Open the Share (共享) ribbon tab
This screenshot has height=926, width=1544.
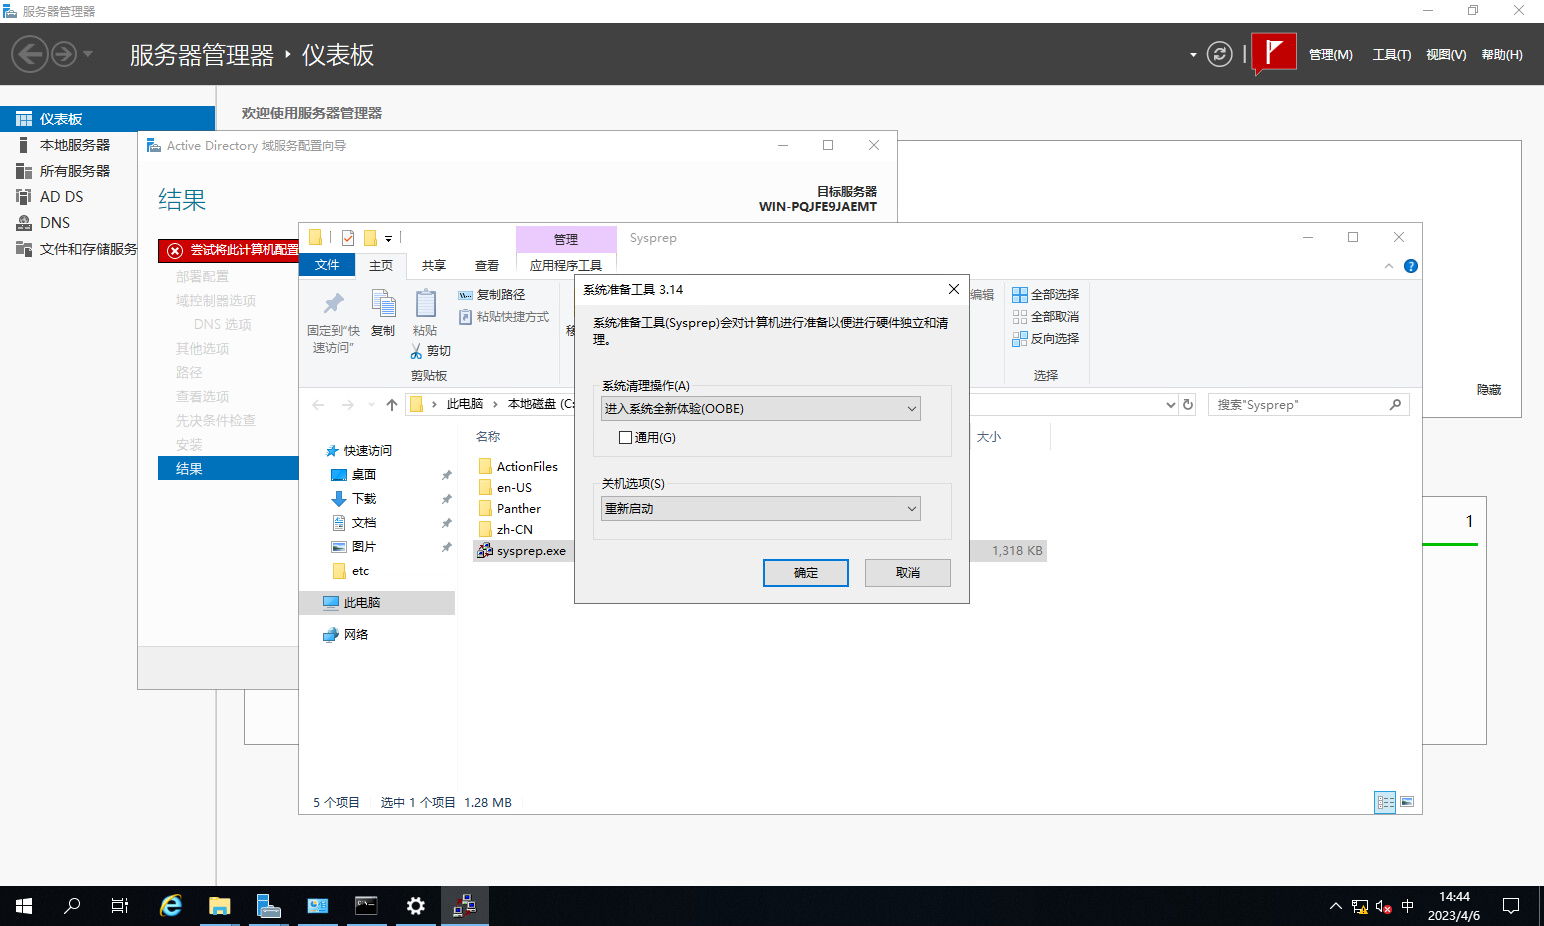[x=433, y=266]
